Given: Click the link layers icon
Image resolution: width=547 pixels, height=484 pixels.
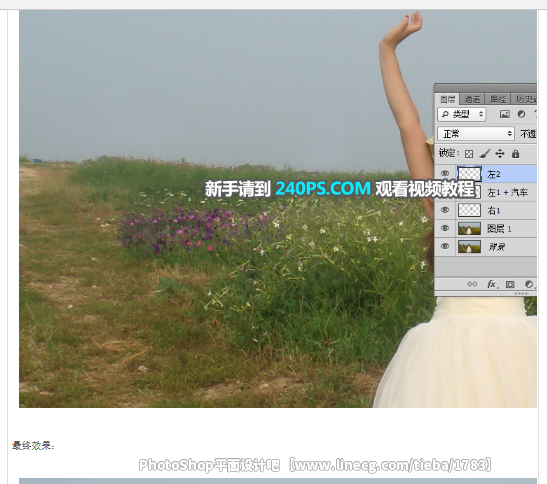Looking at the screenshot, I should 472,284.
